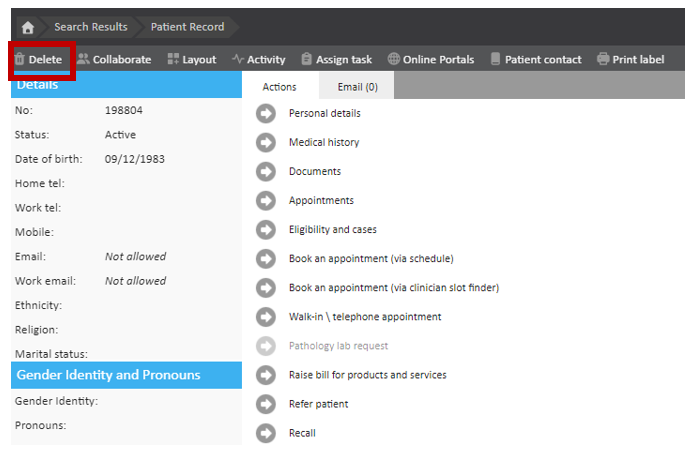Click Print label printer icon

[603, 60]
